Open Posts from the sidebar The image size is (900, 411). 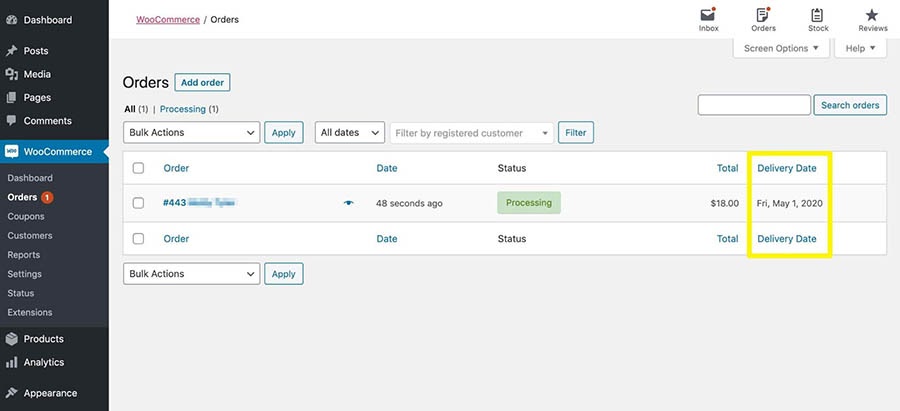coord(36,51)
